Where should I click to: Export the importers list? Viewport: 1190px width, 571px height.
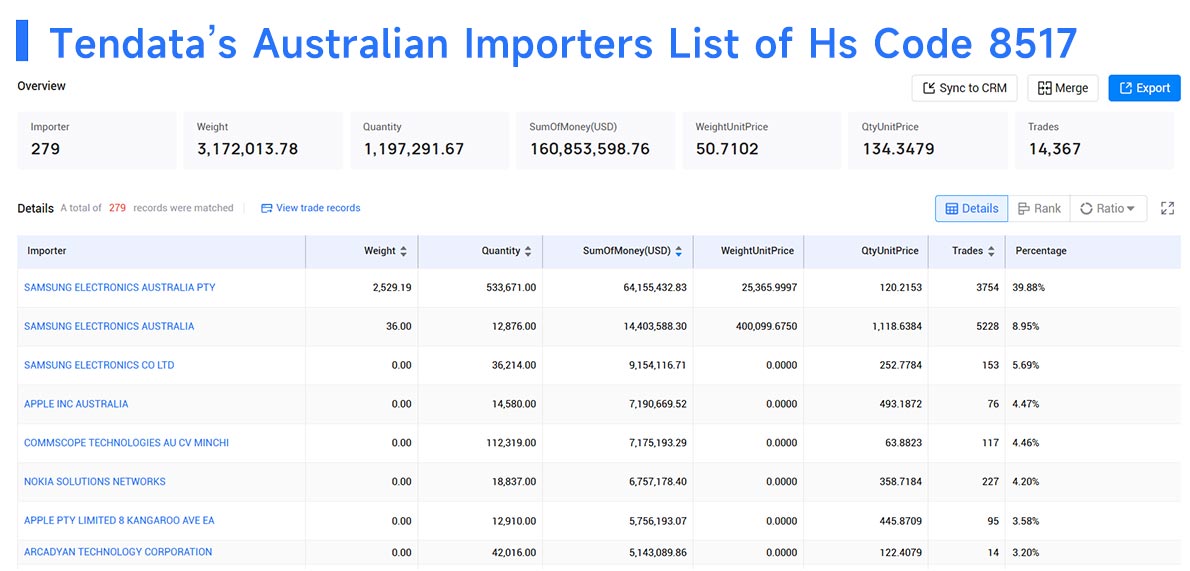click(1144, 88)
